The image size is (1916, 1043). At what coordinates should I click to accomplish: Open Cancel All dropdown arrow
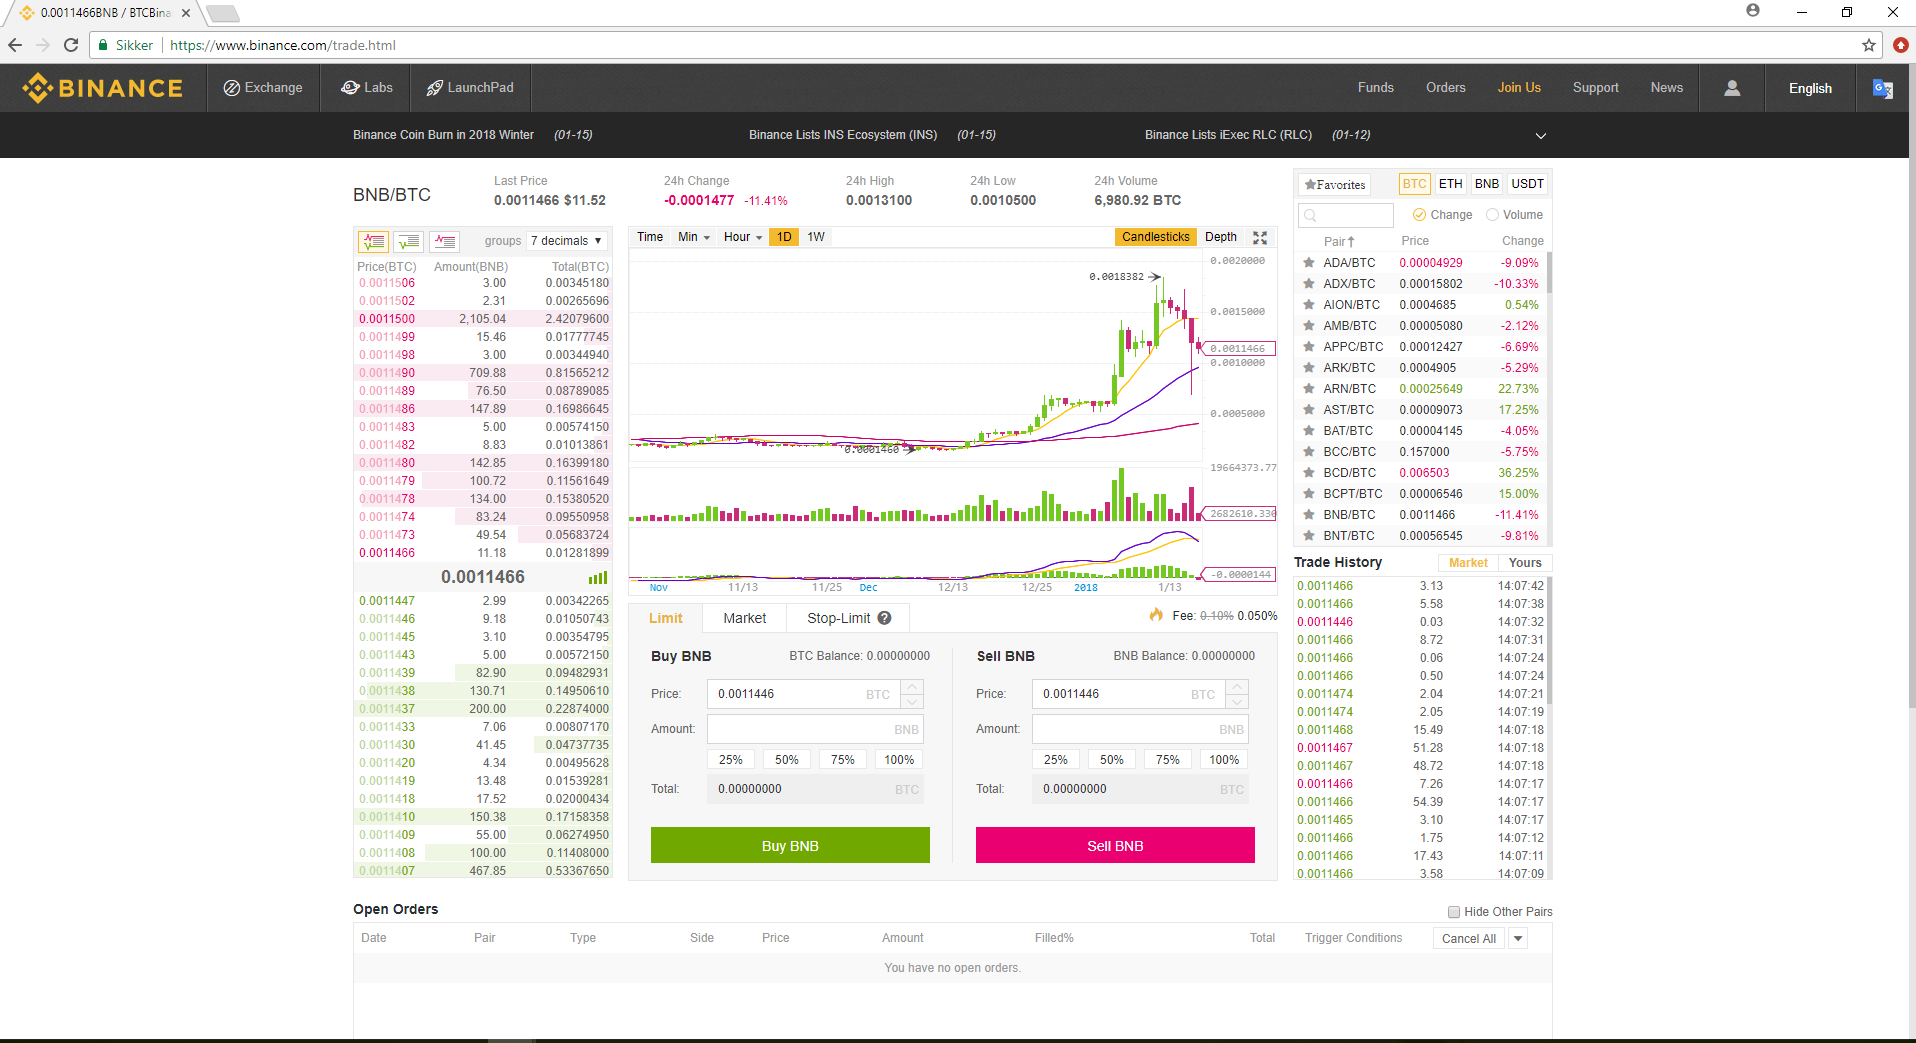(1518, 939)
